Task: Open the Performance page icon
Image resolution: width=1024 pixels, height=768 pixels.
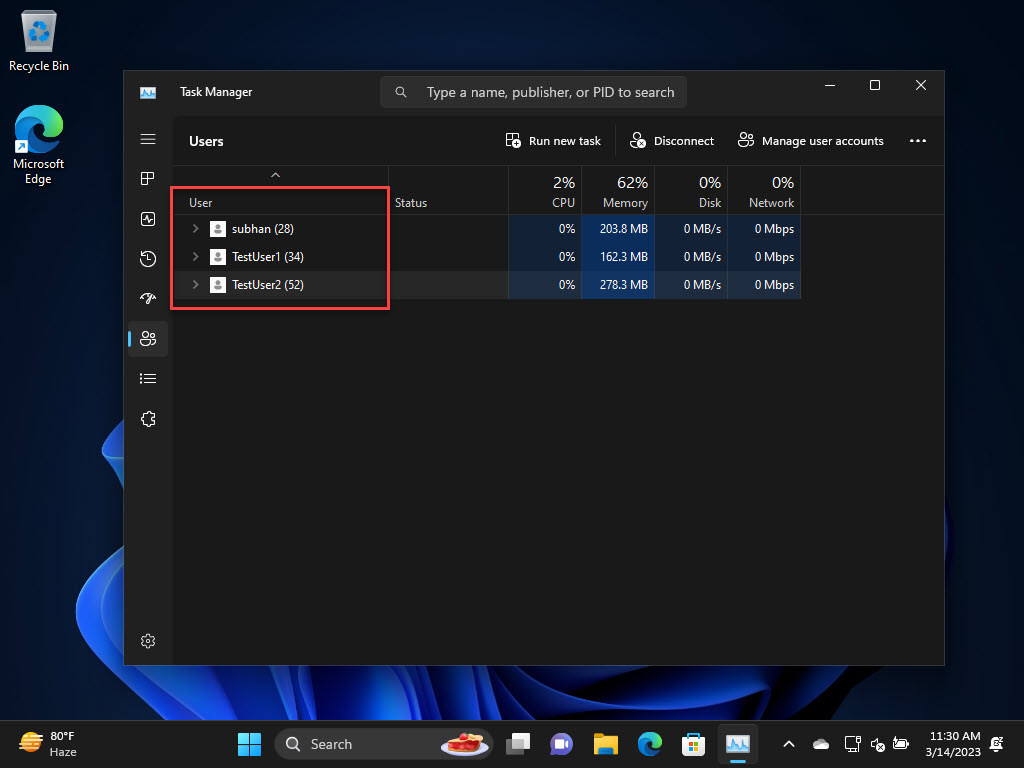Action: (148, 219)
